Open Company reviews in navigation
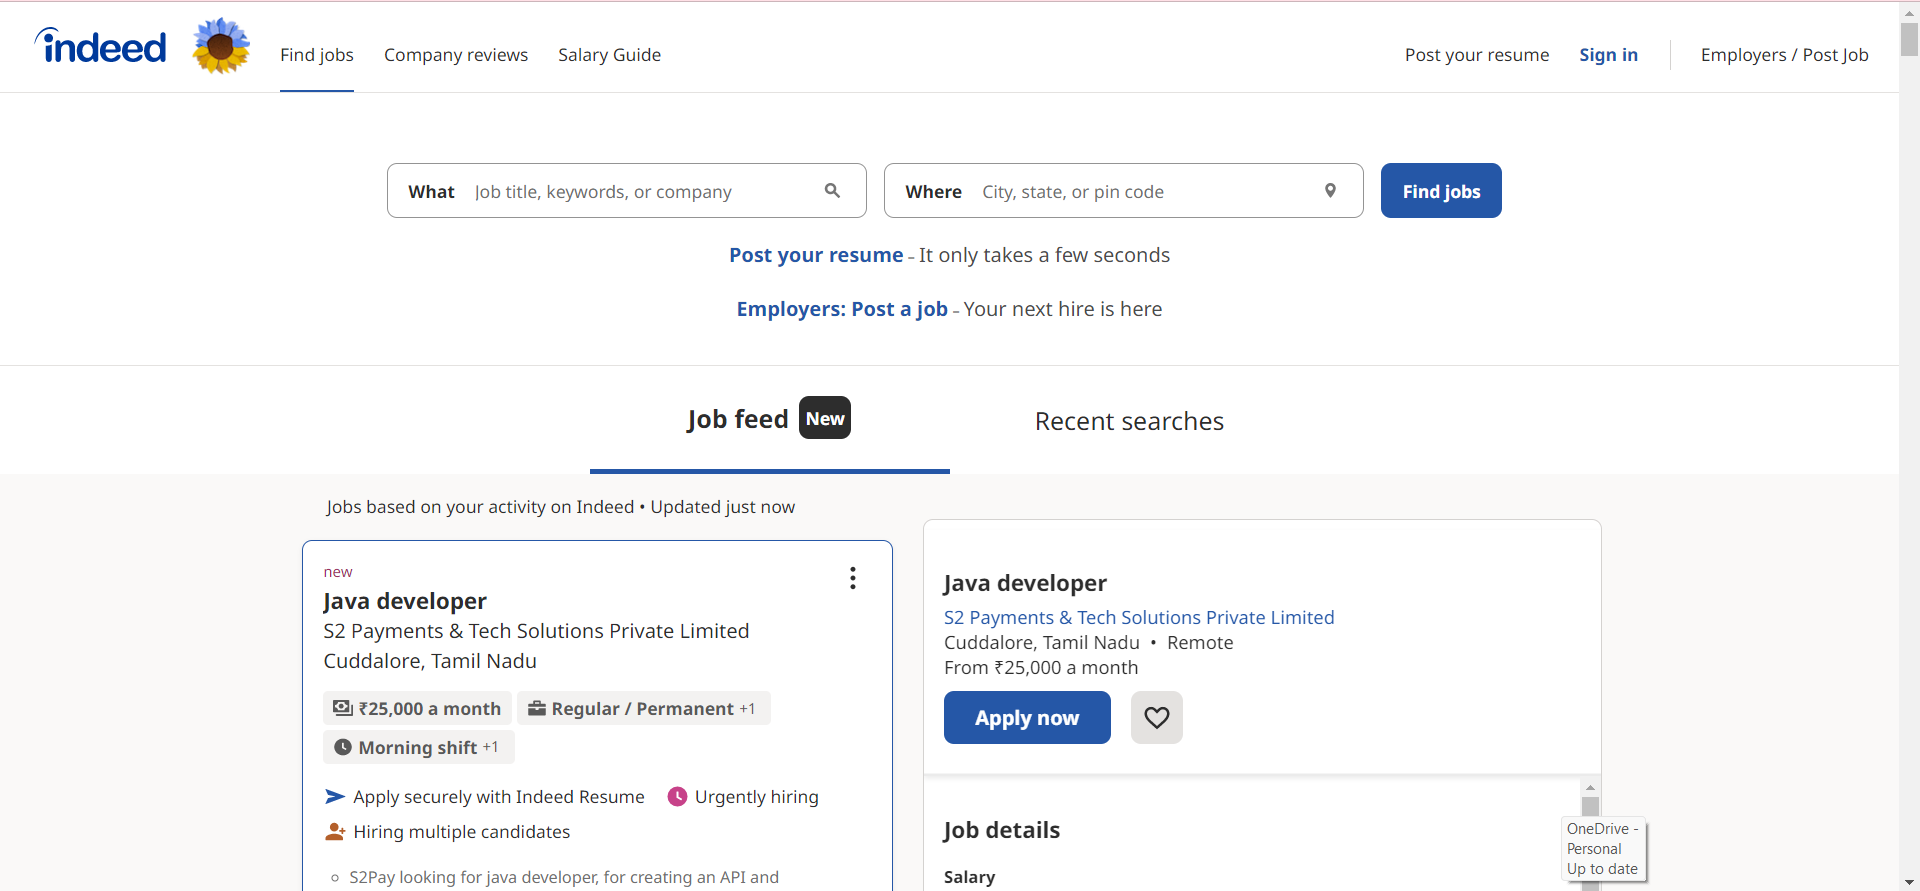1920x891 pixels. point(456,55)
